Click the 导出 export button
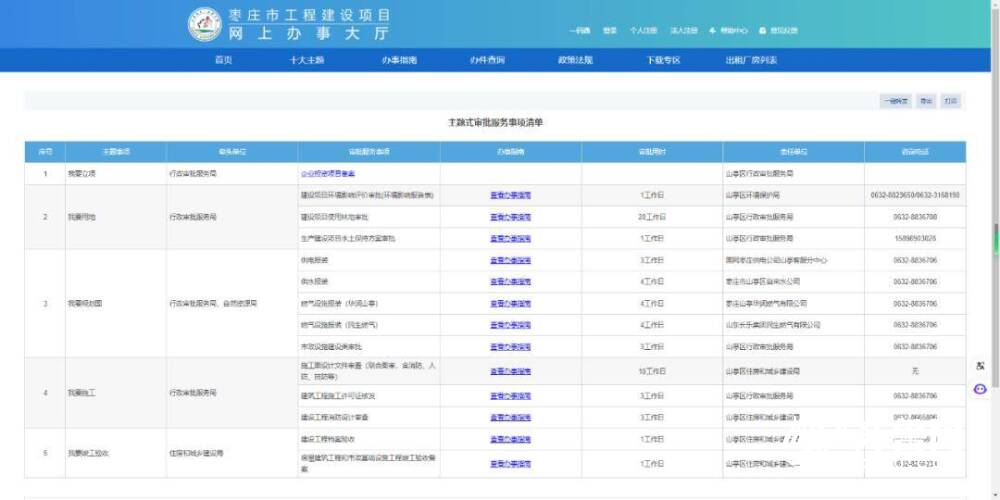This screenshot has height=500, width=1000. tap(926, 101)
